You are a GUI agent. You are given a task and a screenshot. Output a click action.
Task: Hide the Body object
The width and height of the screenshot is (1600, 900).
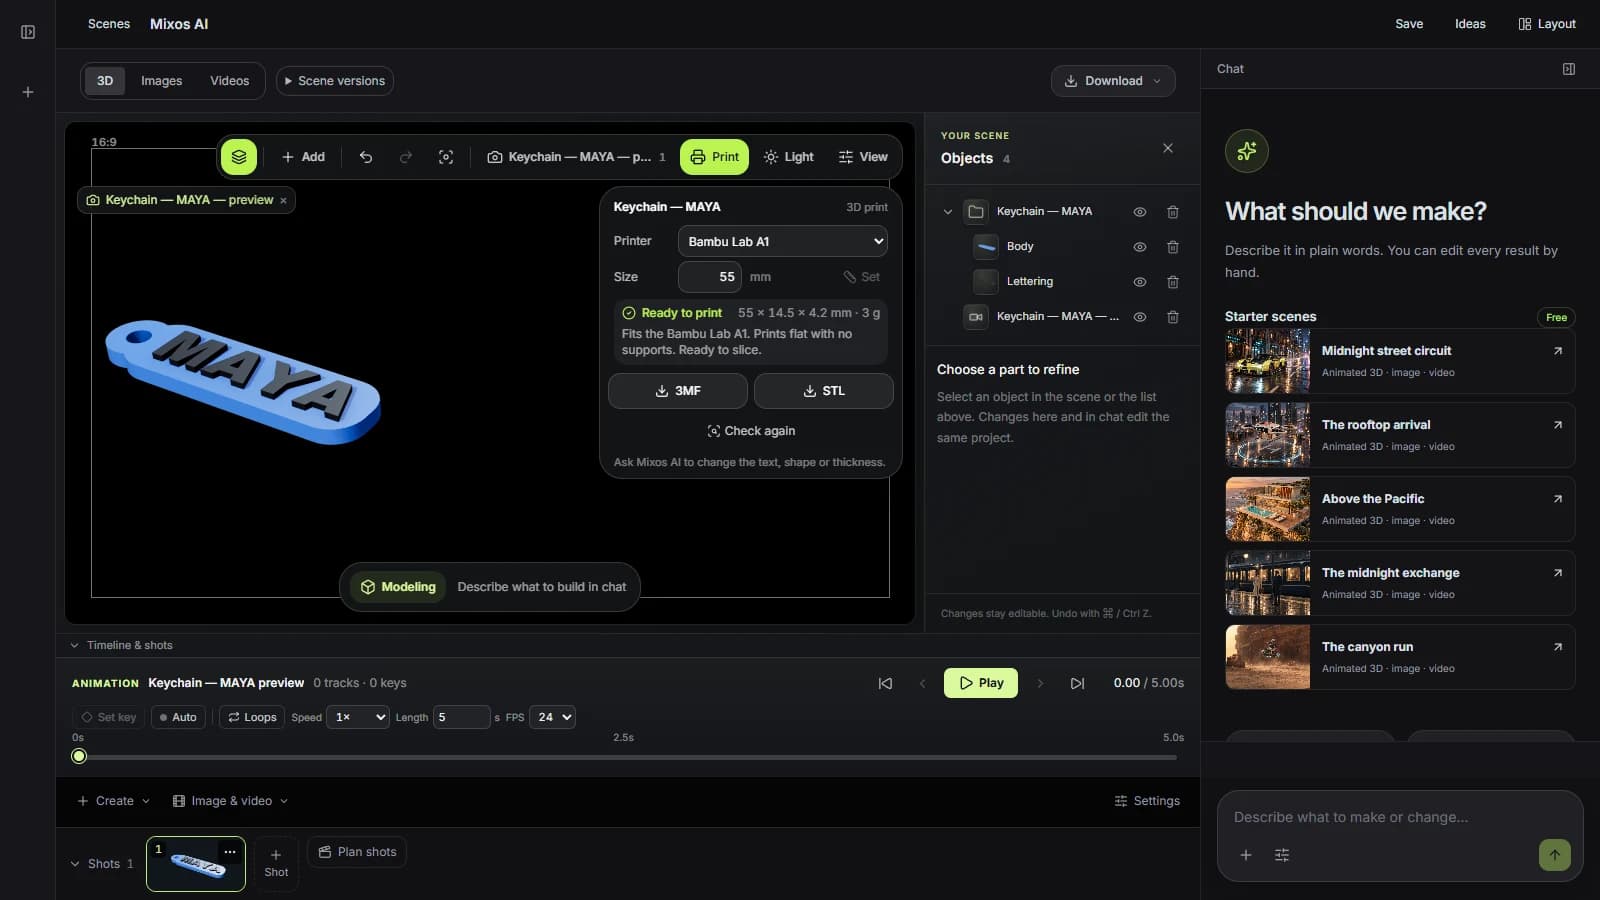pyautogui.click(x=1139, y=247)
